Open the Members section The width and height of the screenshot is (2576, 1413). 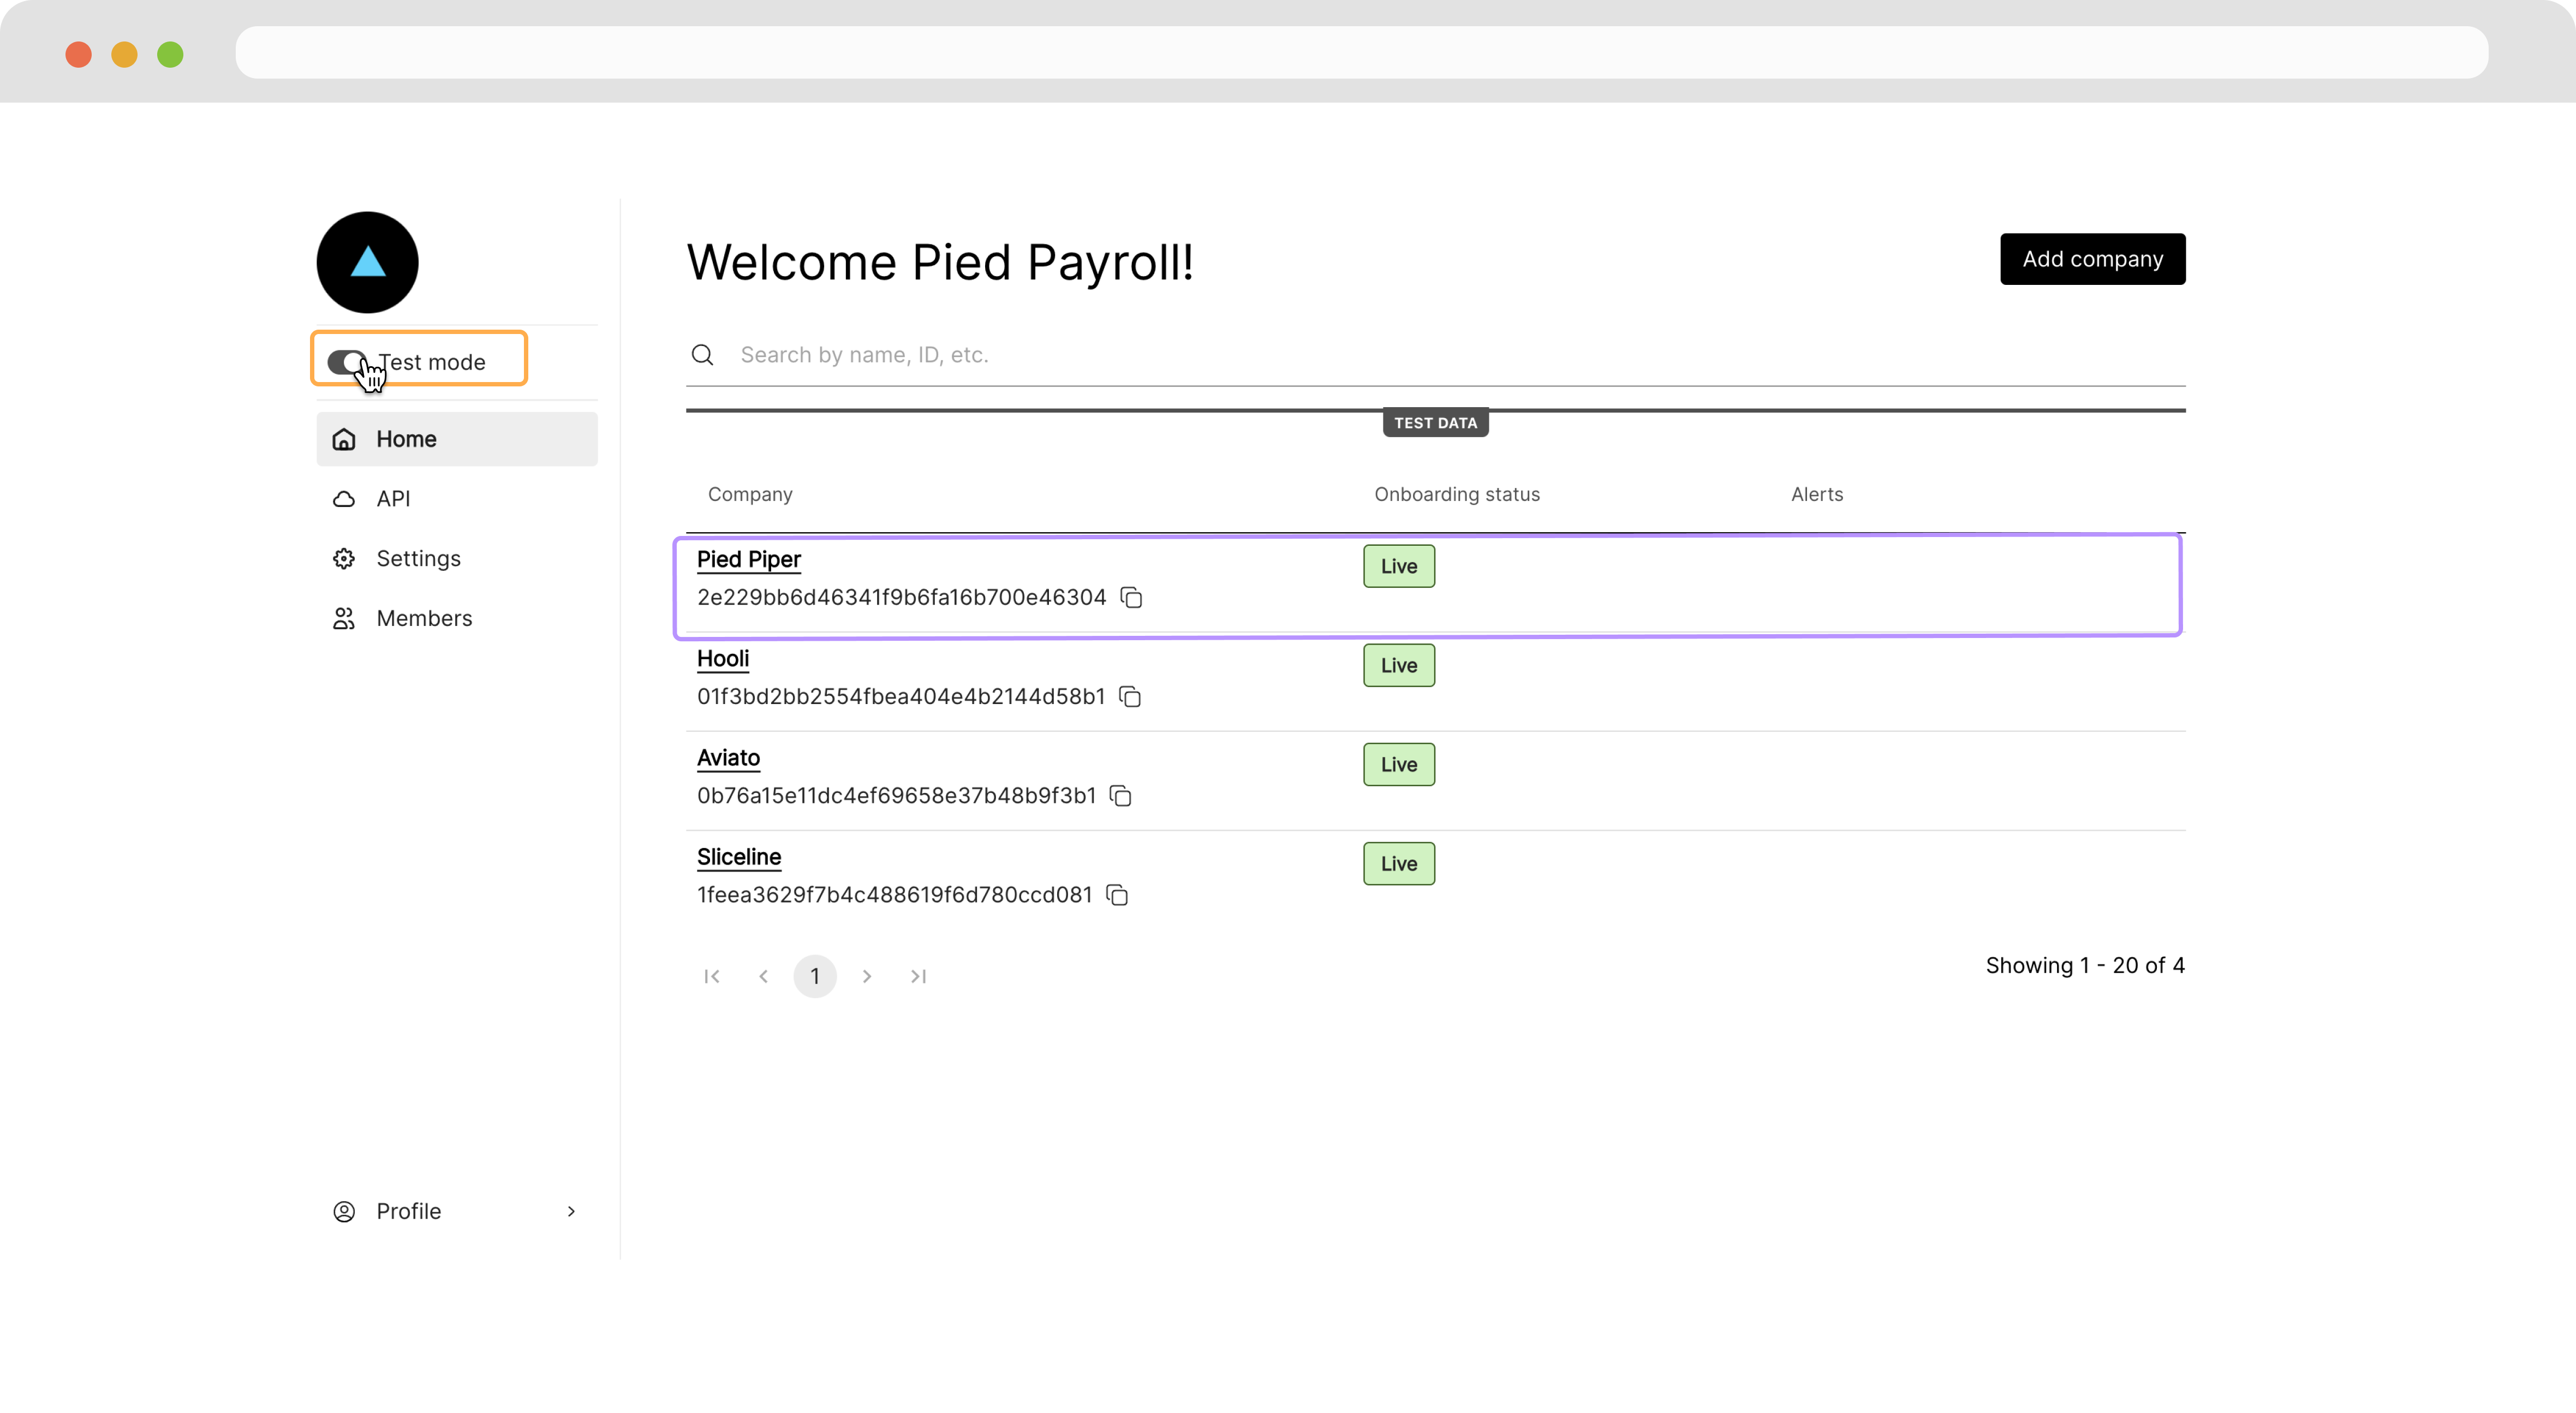pos(424,618)
